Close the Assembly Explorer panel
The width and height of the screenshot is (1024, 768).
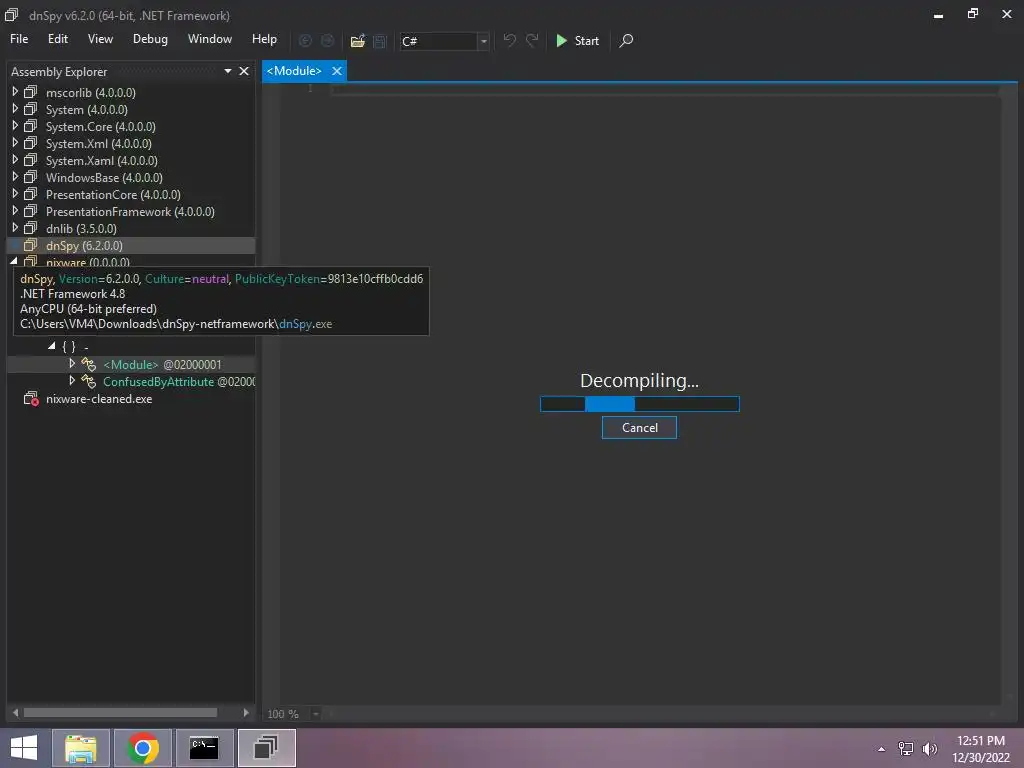tap(244, 71)
